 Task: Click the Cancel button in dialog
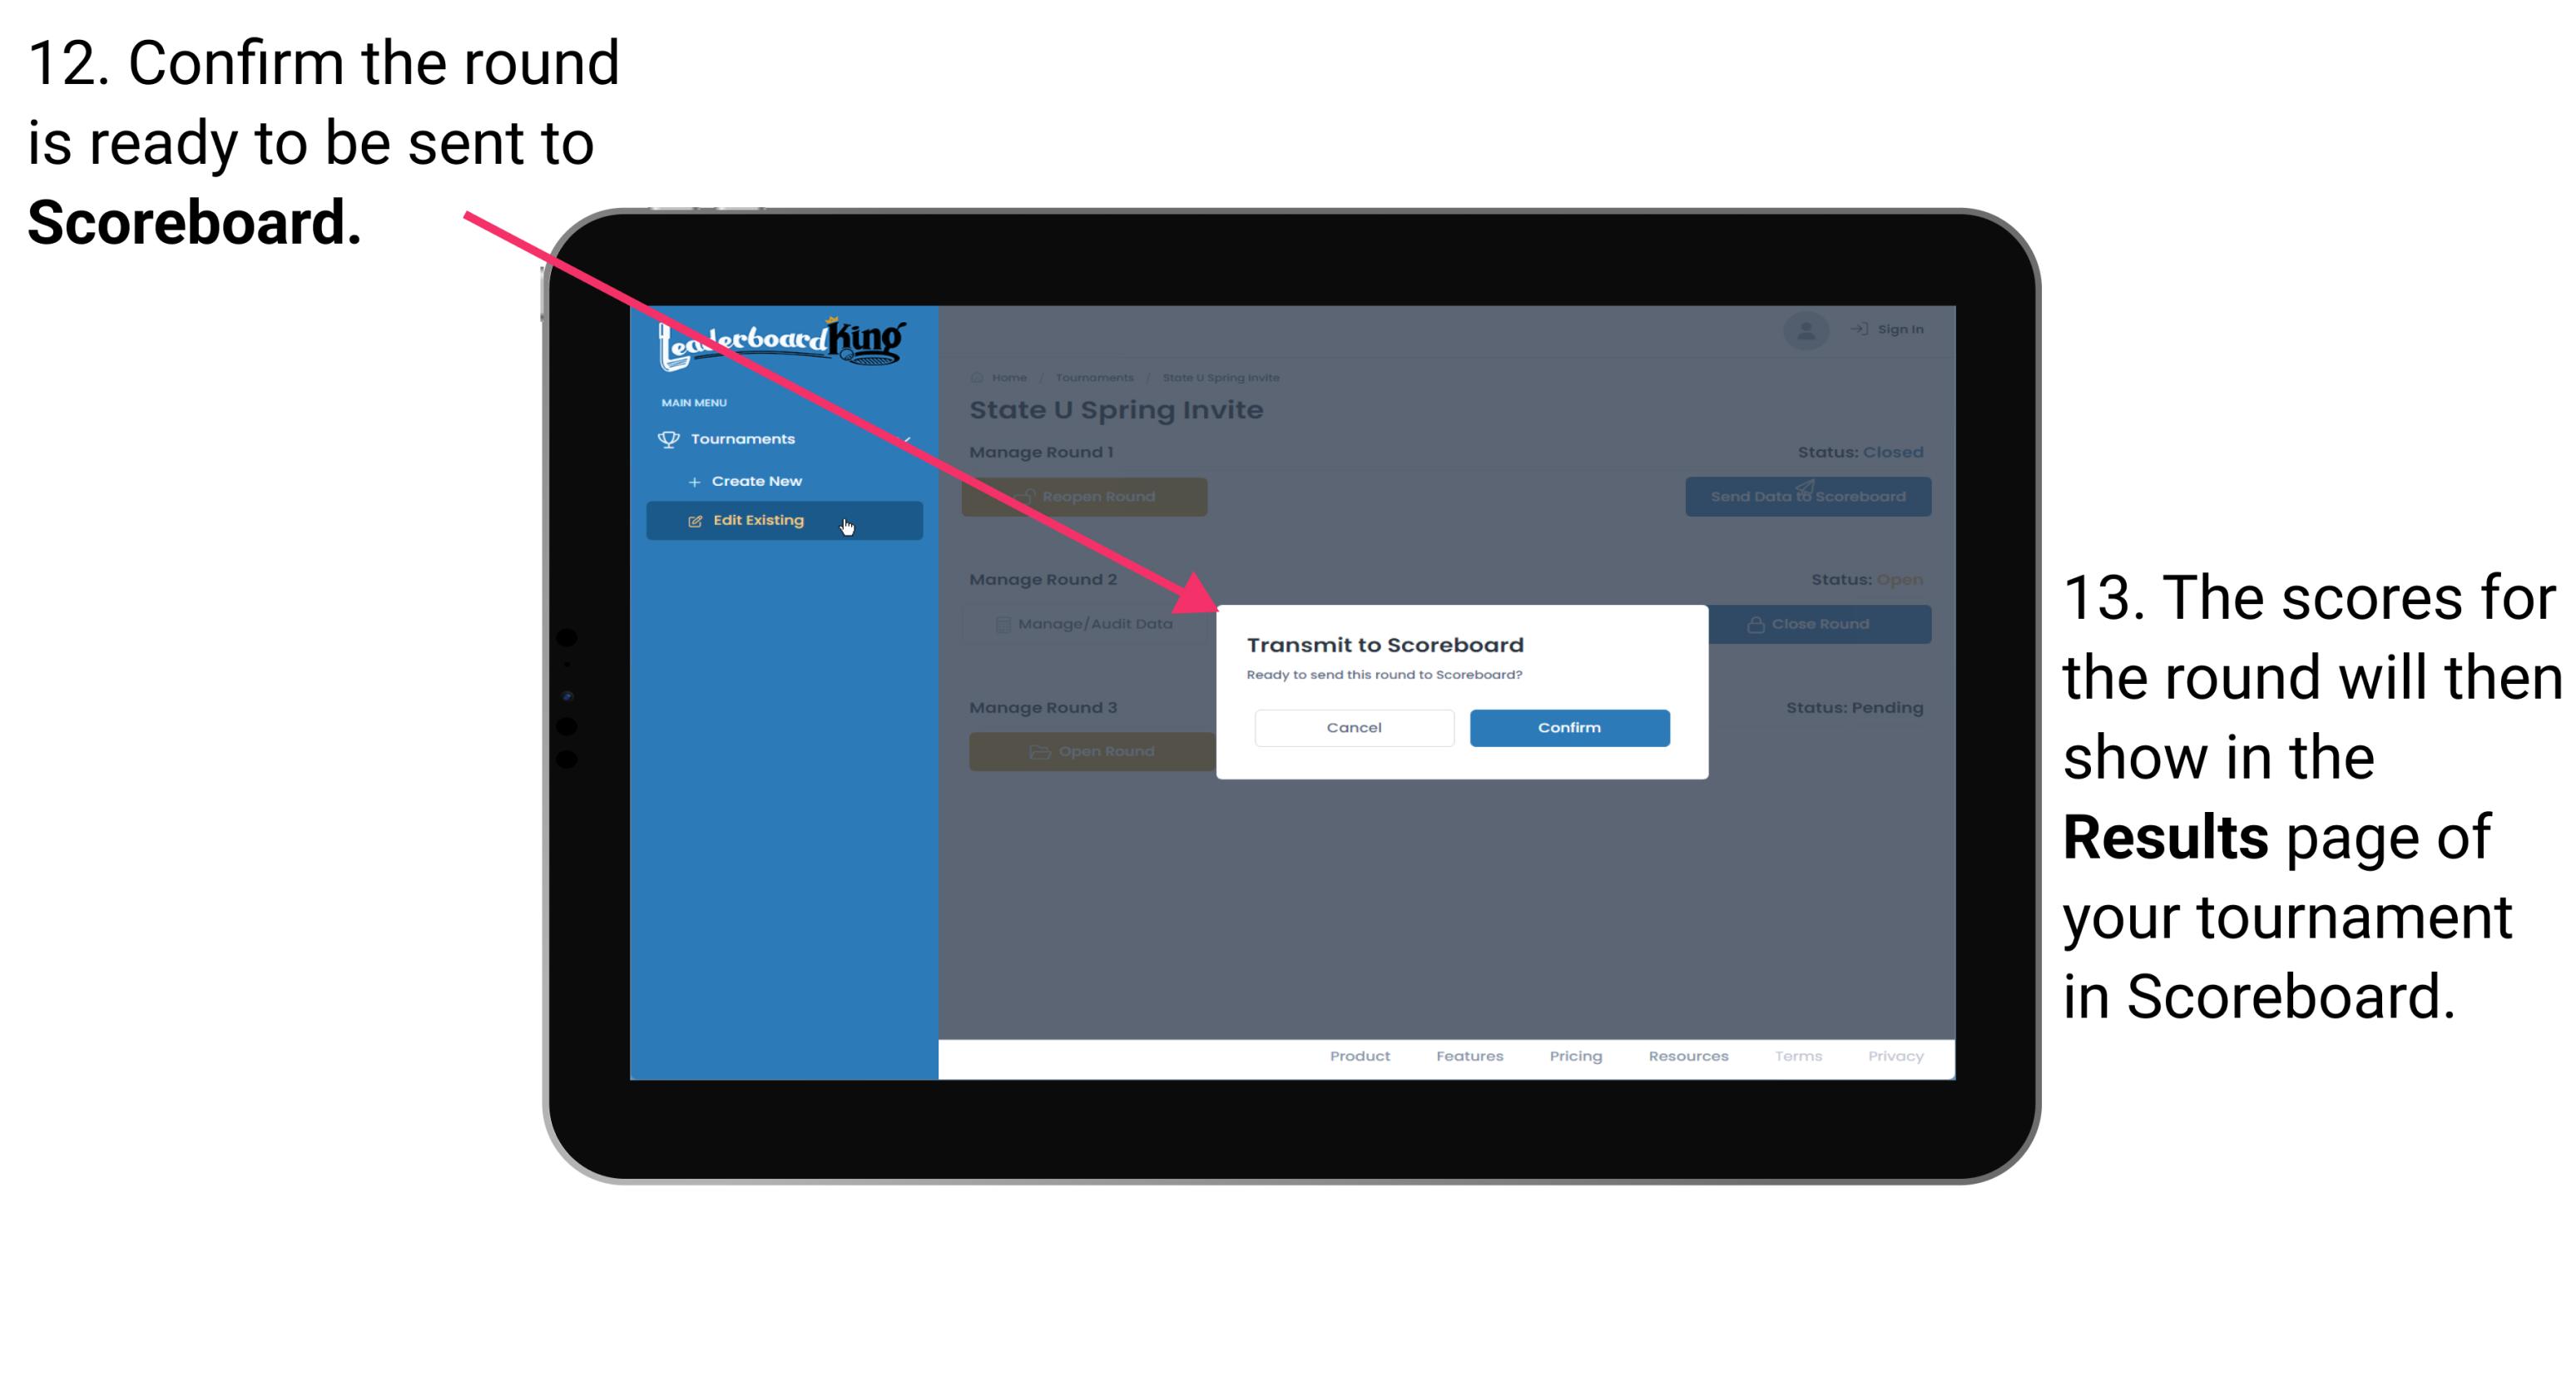pyautogui.click(x=1355, y=725)
